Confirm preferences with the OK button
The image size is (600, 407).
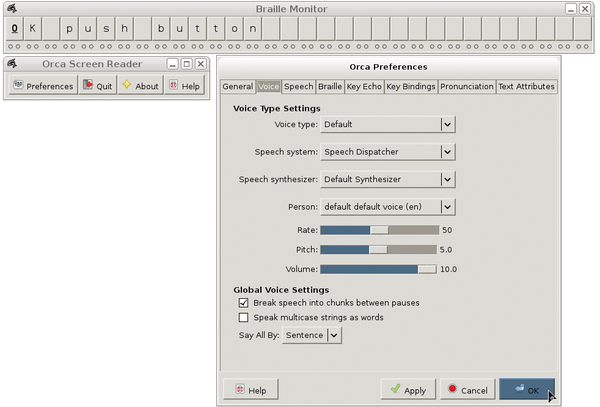tap(527, 389)
